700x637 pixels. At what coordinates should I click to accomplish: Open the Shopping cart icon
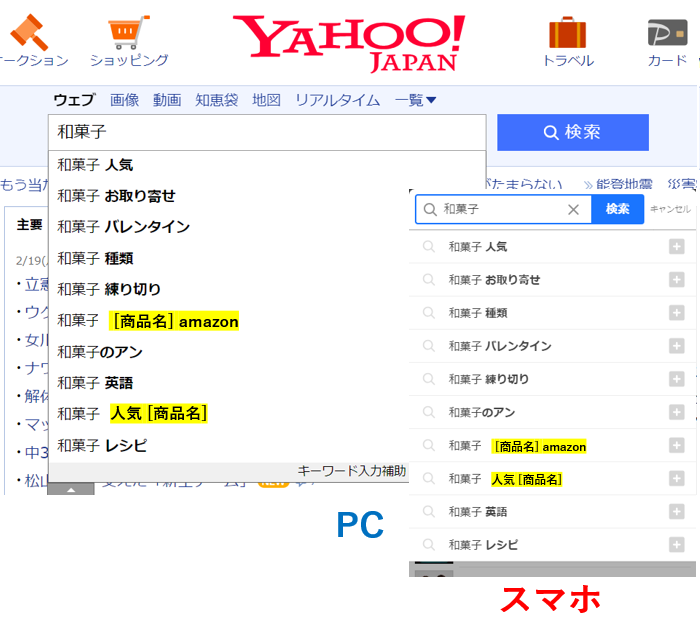point(129,32)
